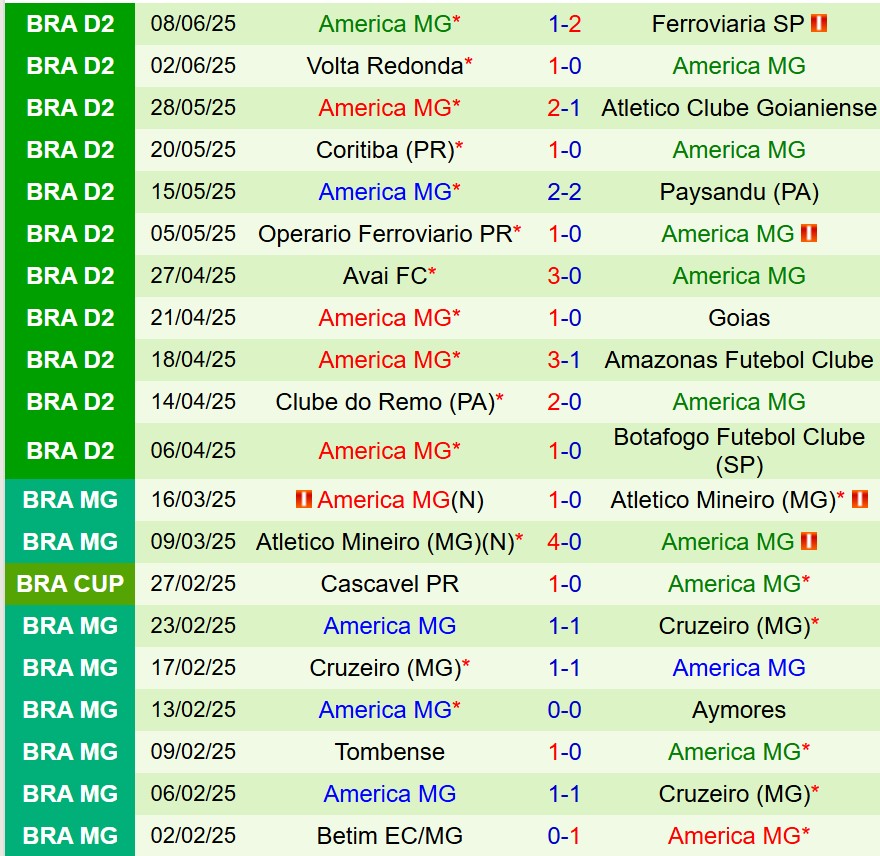Click the 0-0 score against Aymores

click(564, 710)
